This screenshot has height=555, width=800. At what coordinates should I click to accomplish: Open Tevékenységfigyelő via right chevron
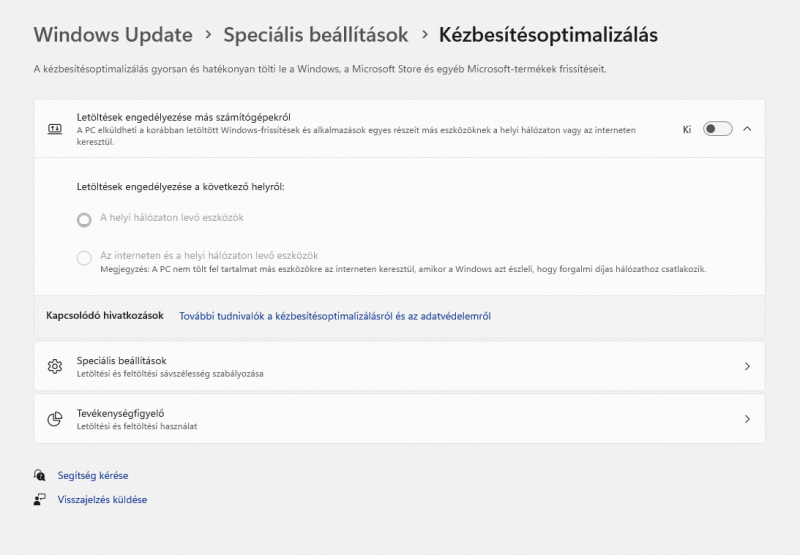[747, 419]
